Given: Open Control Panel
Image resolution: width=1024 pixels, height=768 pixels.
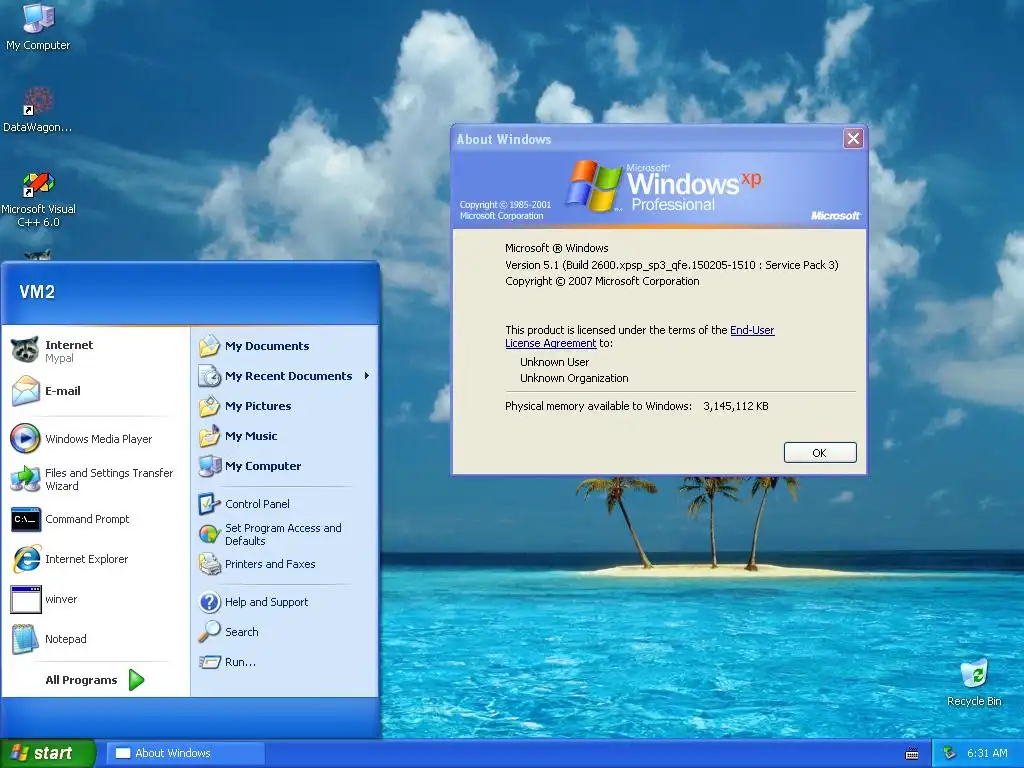Looking at the screenshot, I should [285, 504].
